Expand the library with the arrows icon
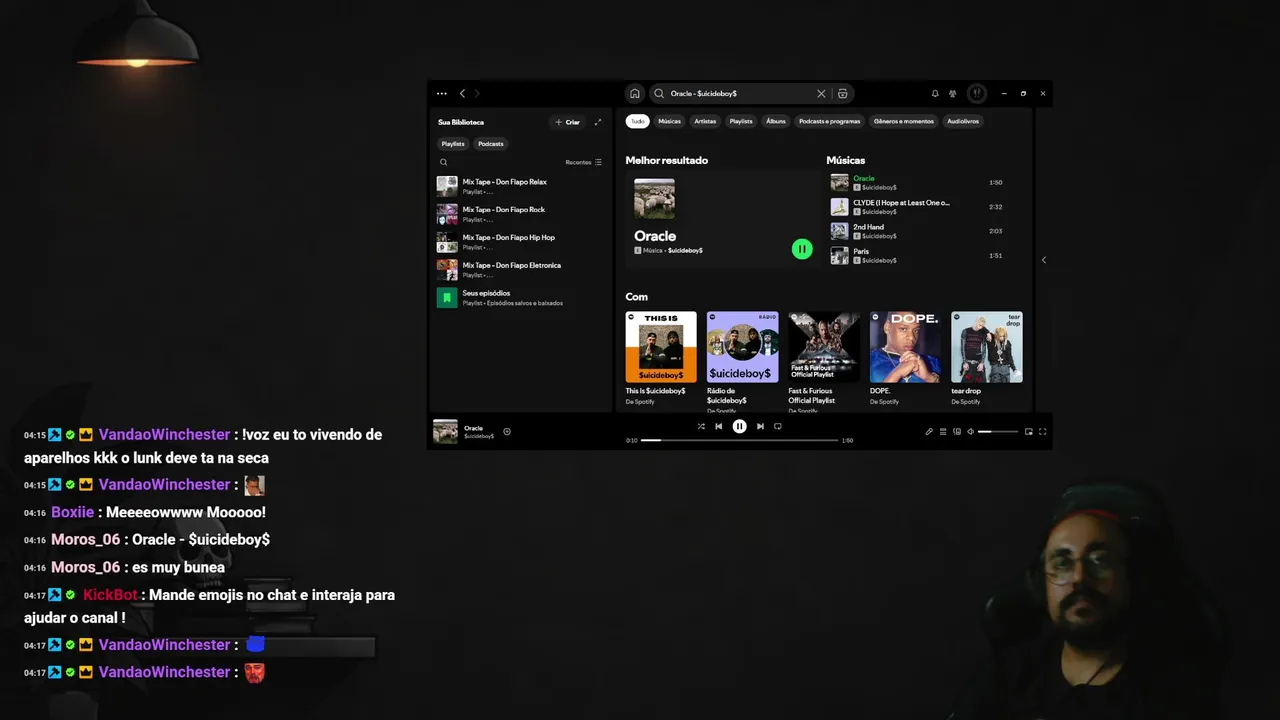Viewport: 1280px width, 720px height. [x=598, y=122]
